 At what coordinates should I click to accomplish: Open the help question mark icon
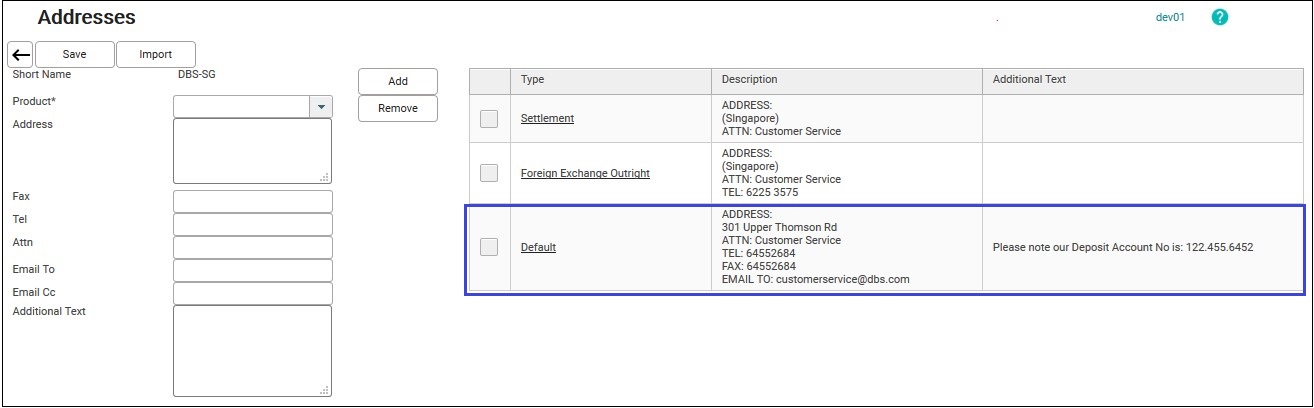click(1219, 18)
